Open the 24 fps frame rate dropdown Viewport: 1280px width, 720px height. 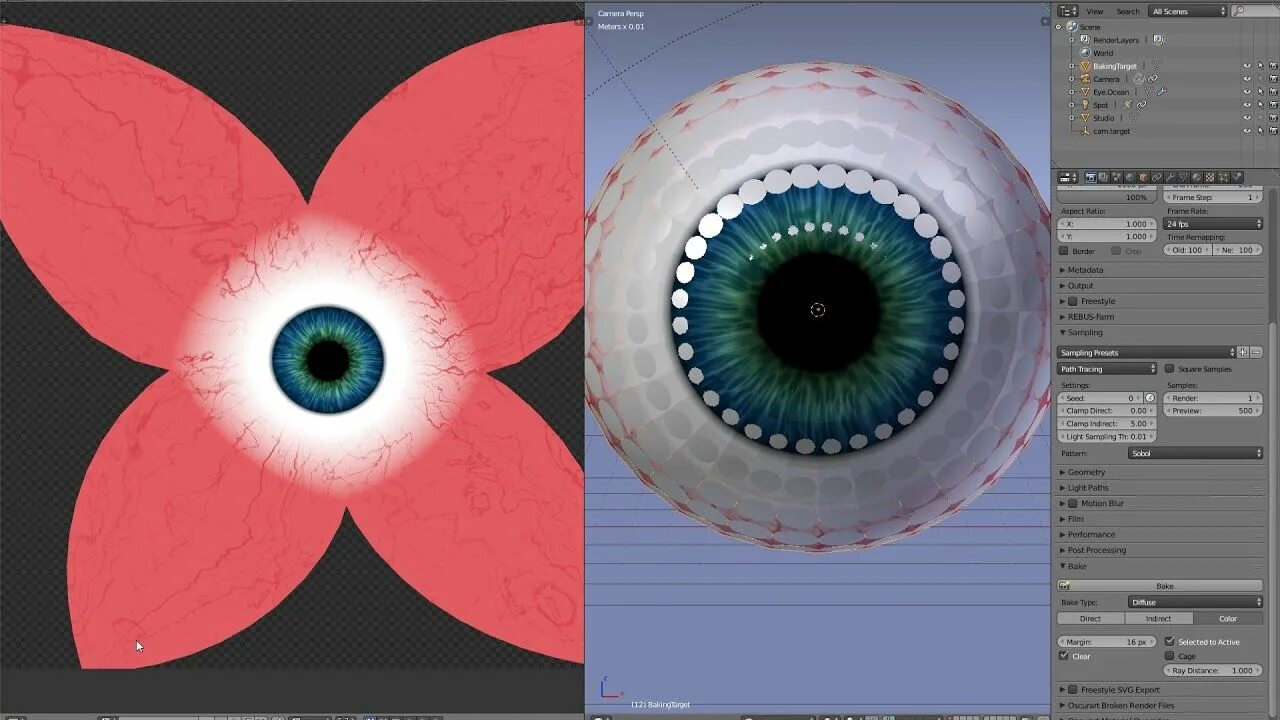[1213, 224]
